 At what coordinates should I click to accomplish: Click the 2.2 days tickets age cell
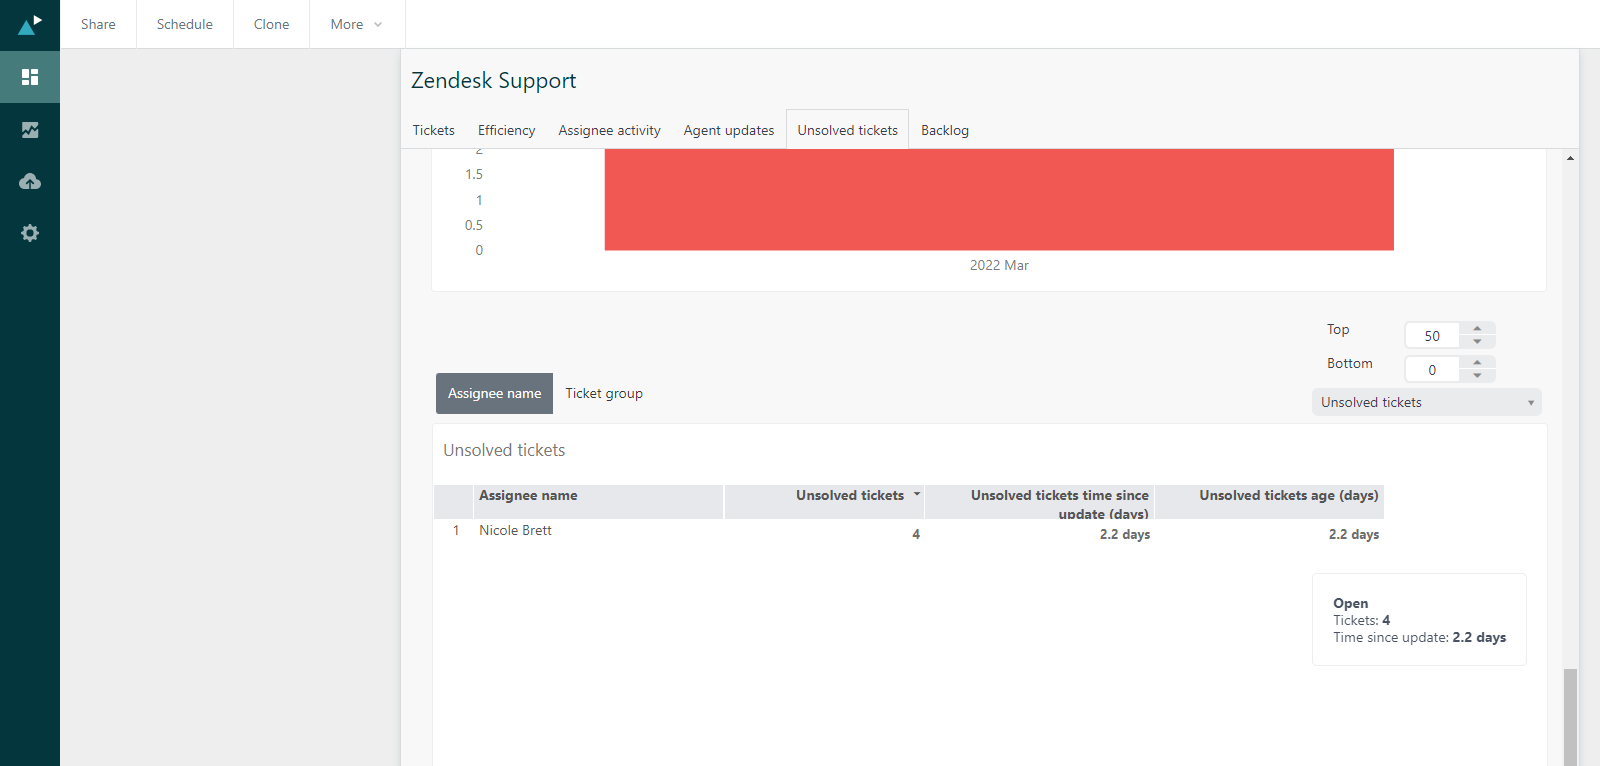[x=1354, y=534]
